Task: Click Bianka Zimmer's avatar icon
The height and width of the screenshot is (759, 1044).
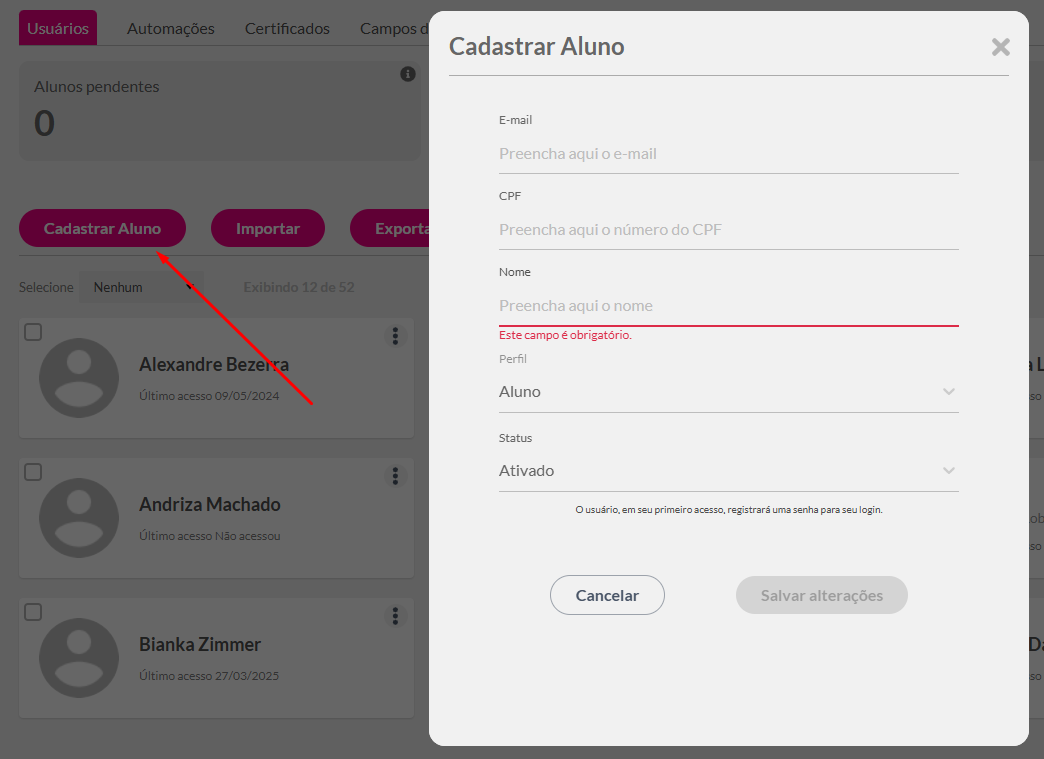Action: [x=79, y=658]
